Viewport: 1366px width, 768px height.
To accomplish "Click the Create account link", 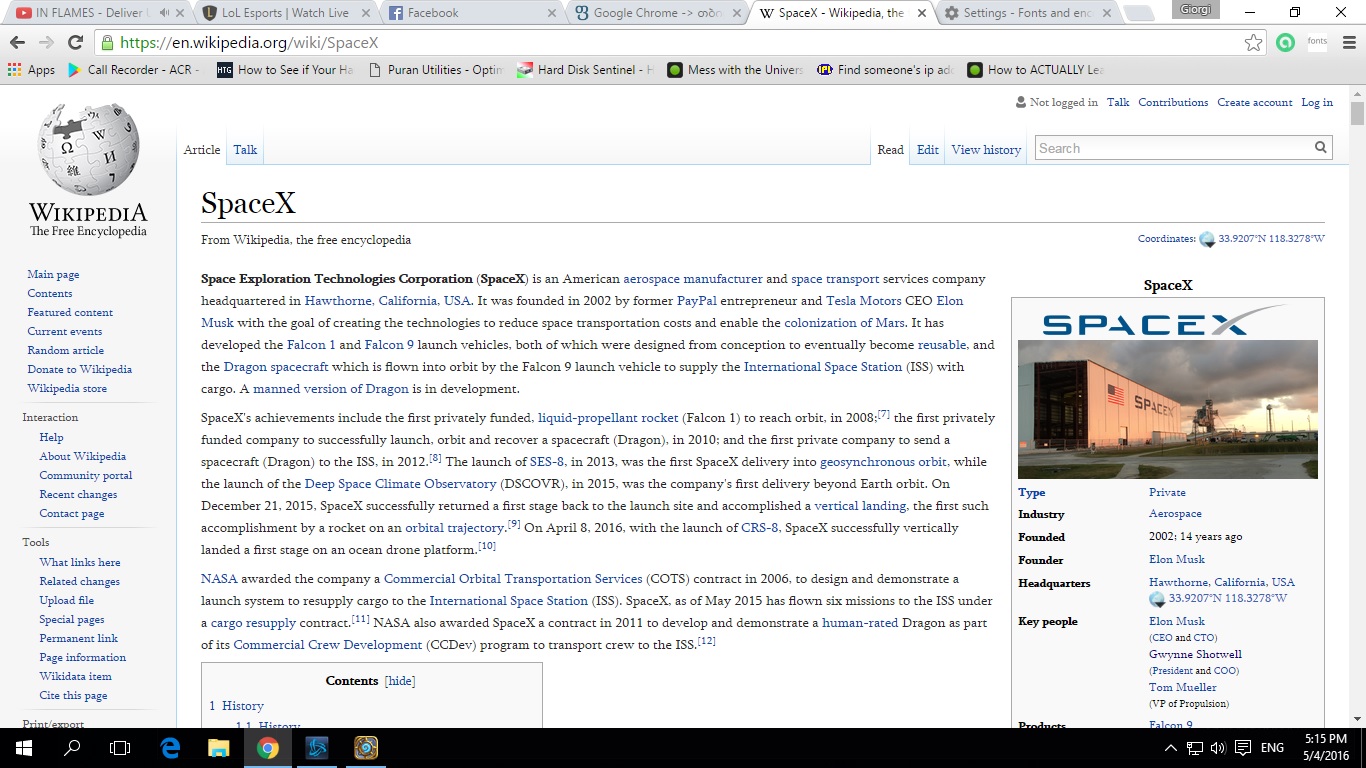I will [x=1254, y=102].
